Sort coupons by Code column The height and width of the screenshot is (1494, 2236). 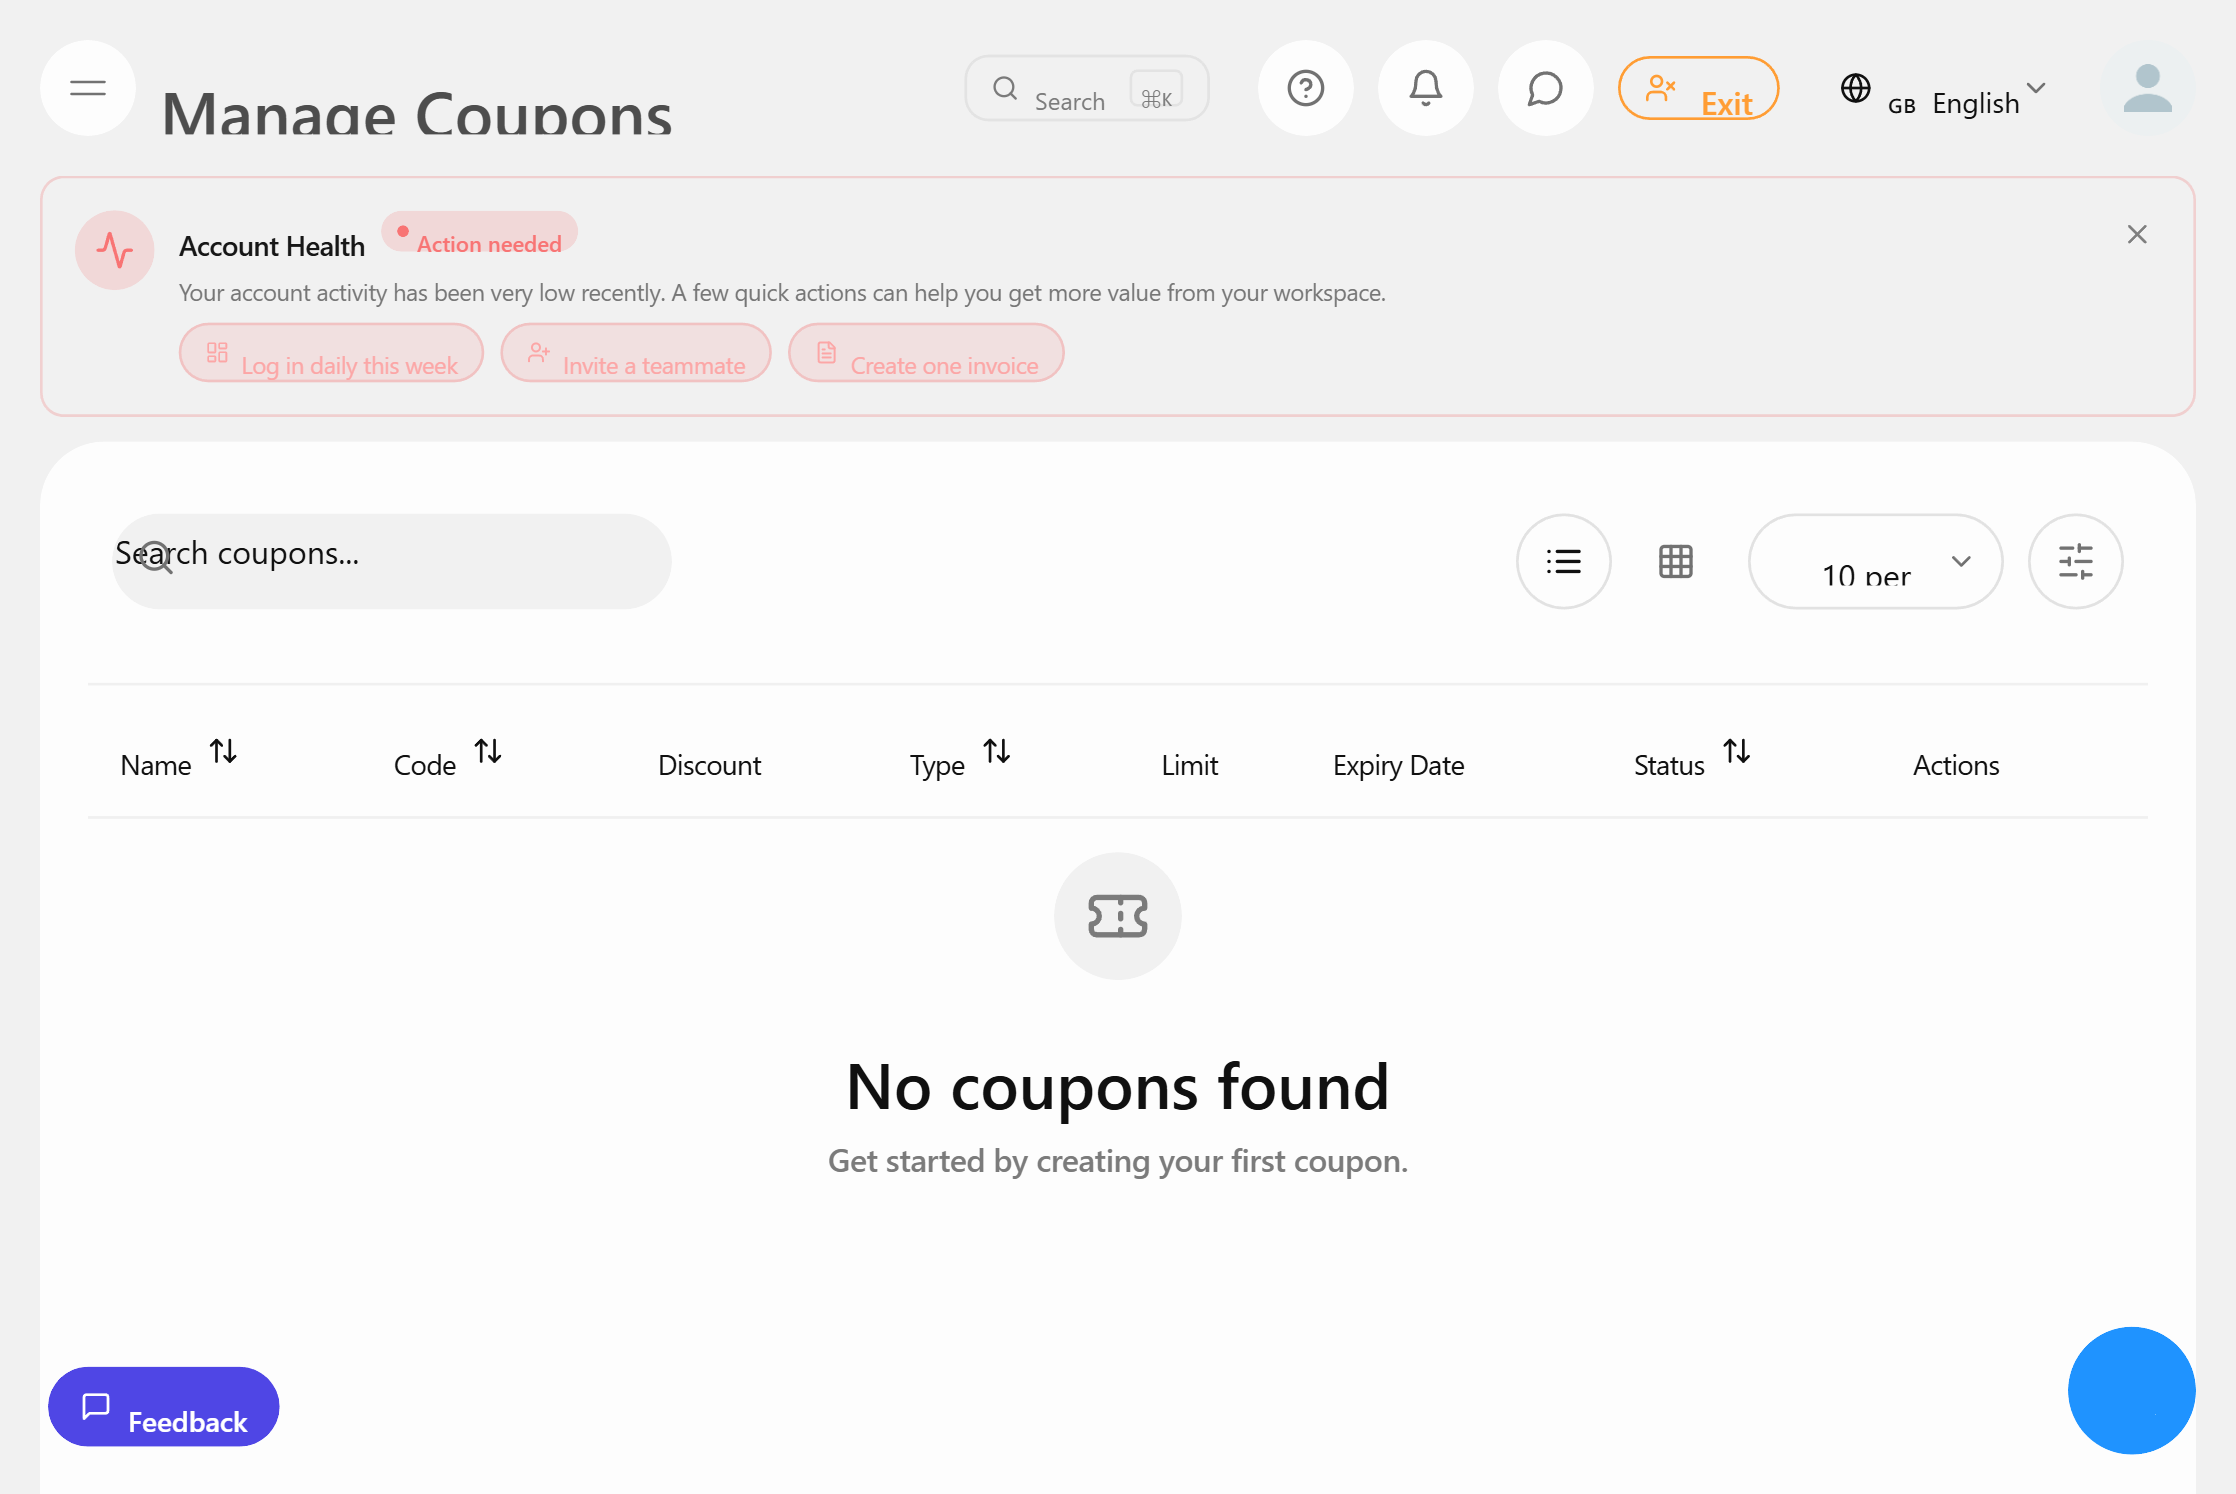[488, 751]
